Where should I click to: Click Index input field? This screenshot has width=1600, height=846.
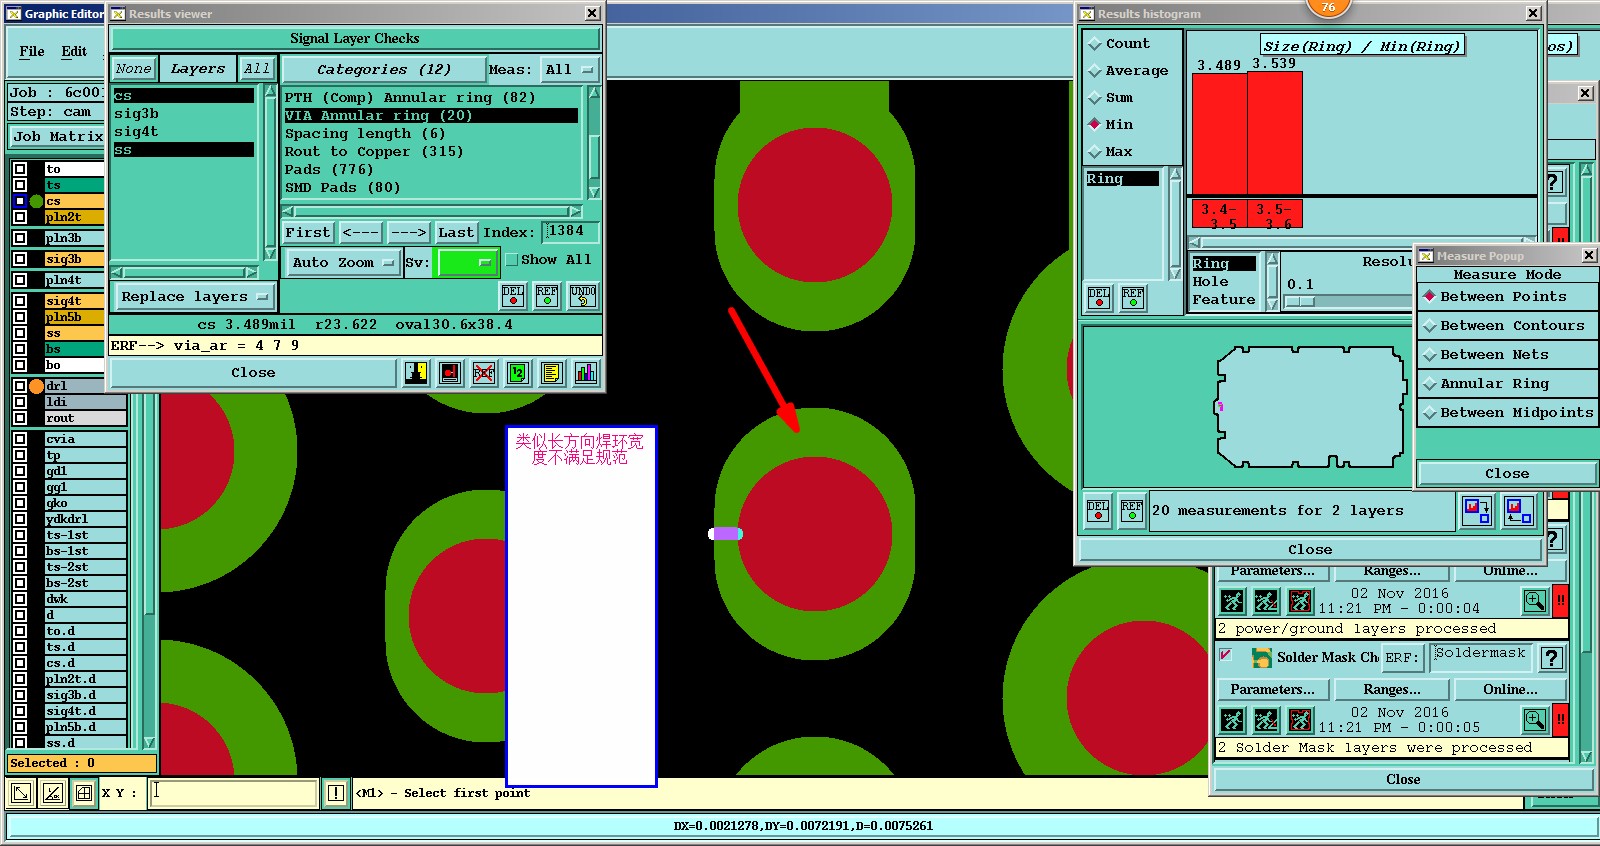(571, 232)
